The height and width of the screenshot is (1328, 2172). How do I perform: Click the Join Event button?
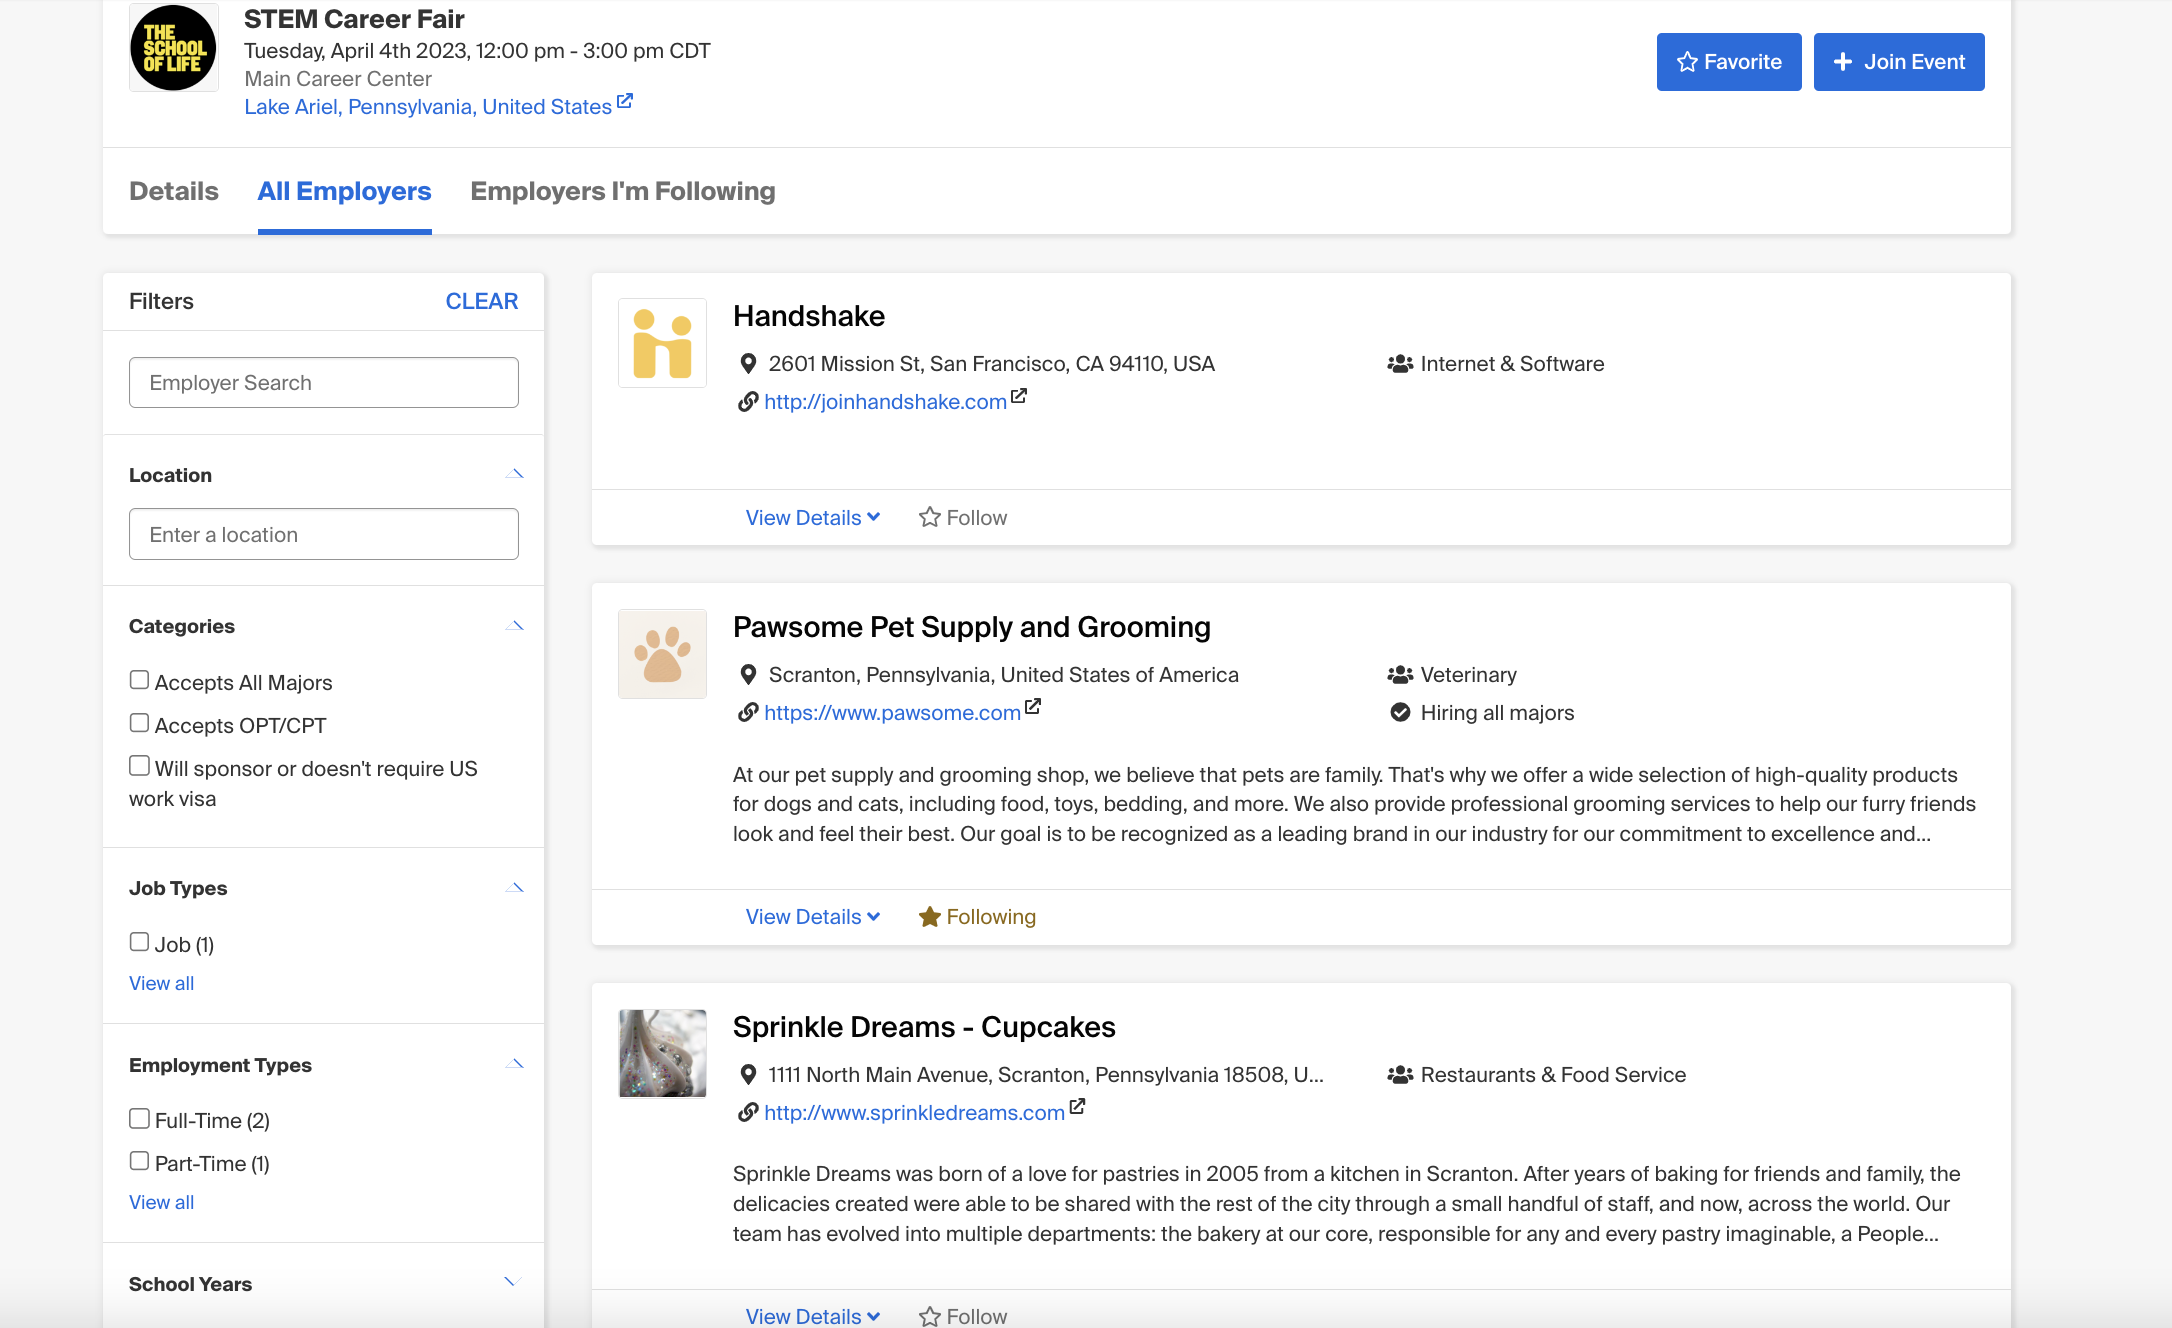coord(1899,62)
